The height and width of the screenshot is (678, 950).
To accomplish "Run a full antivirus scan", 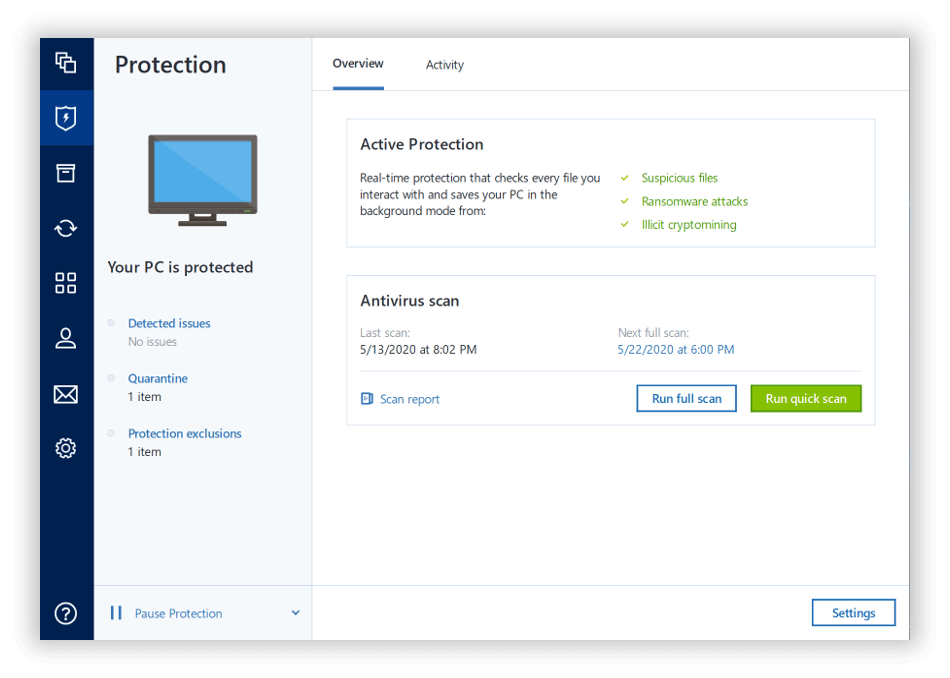I will click(x=686, y=398).
